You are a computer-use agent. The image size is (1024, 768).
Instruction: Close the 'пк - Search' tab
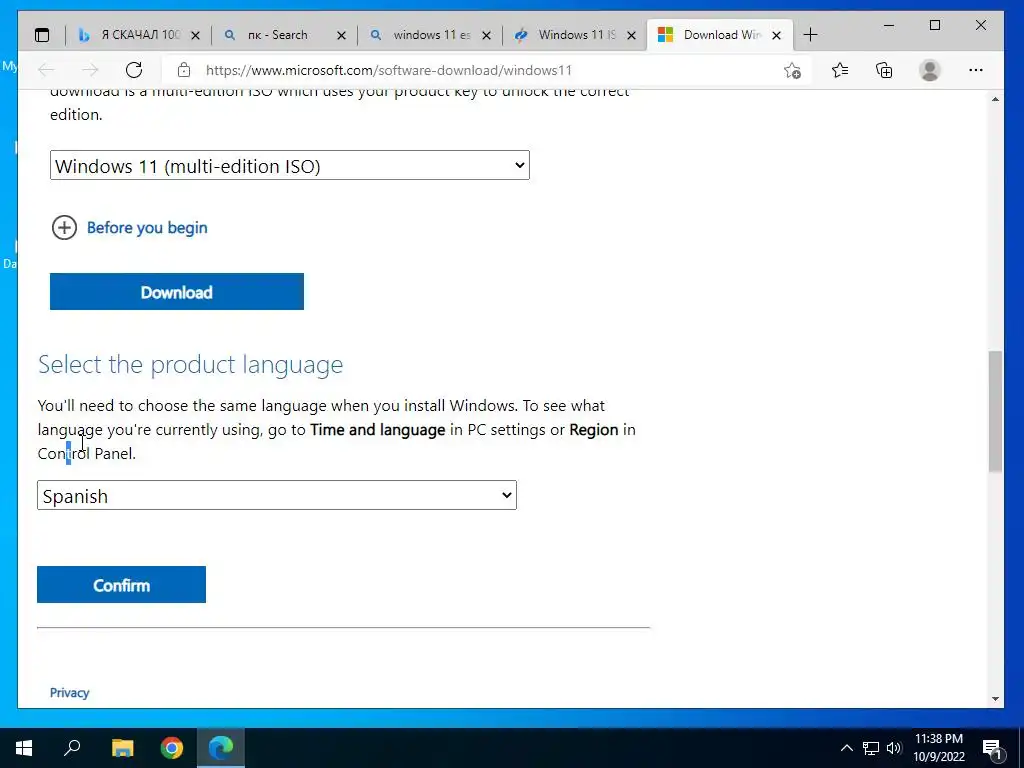click(341, 36)
